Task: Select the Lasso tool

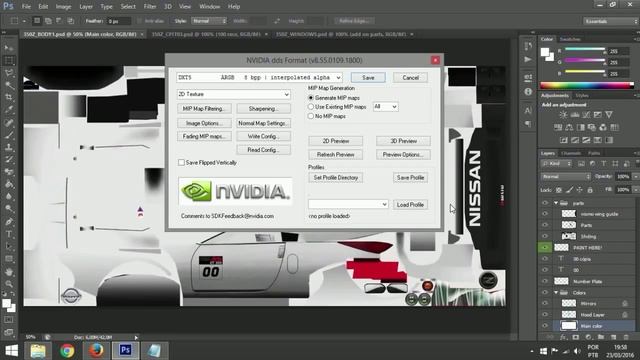Action: point(9,73)
